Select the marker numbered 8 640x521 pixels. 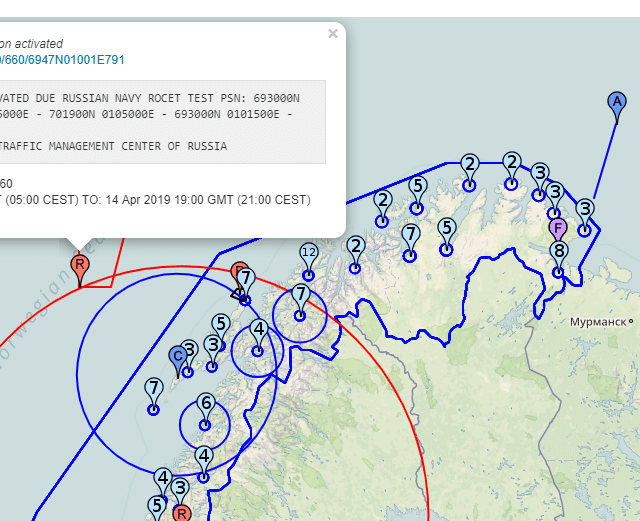pyautogui.click(x=558, y=252)
